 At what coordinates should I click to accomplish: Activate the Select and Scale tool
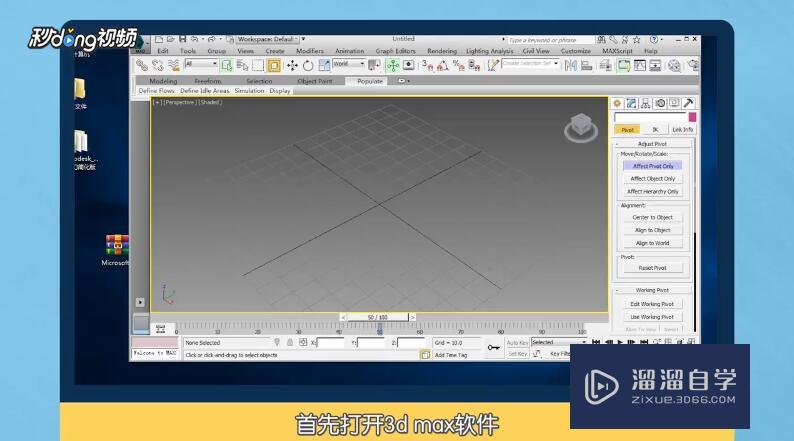324,65
